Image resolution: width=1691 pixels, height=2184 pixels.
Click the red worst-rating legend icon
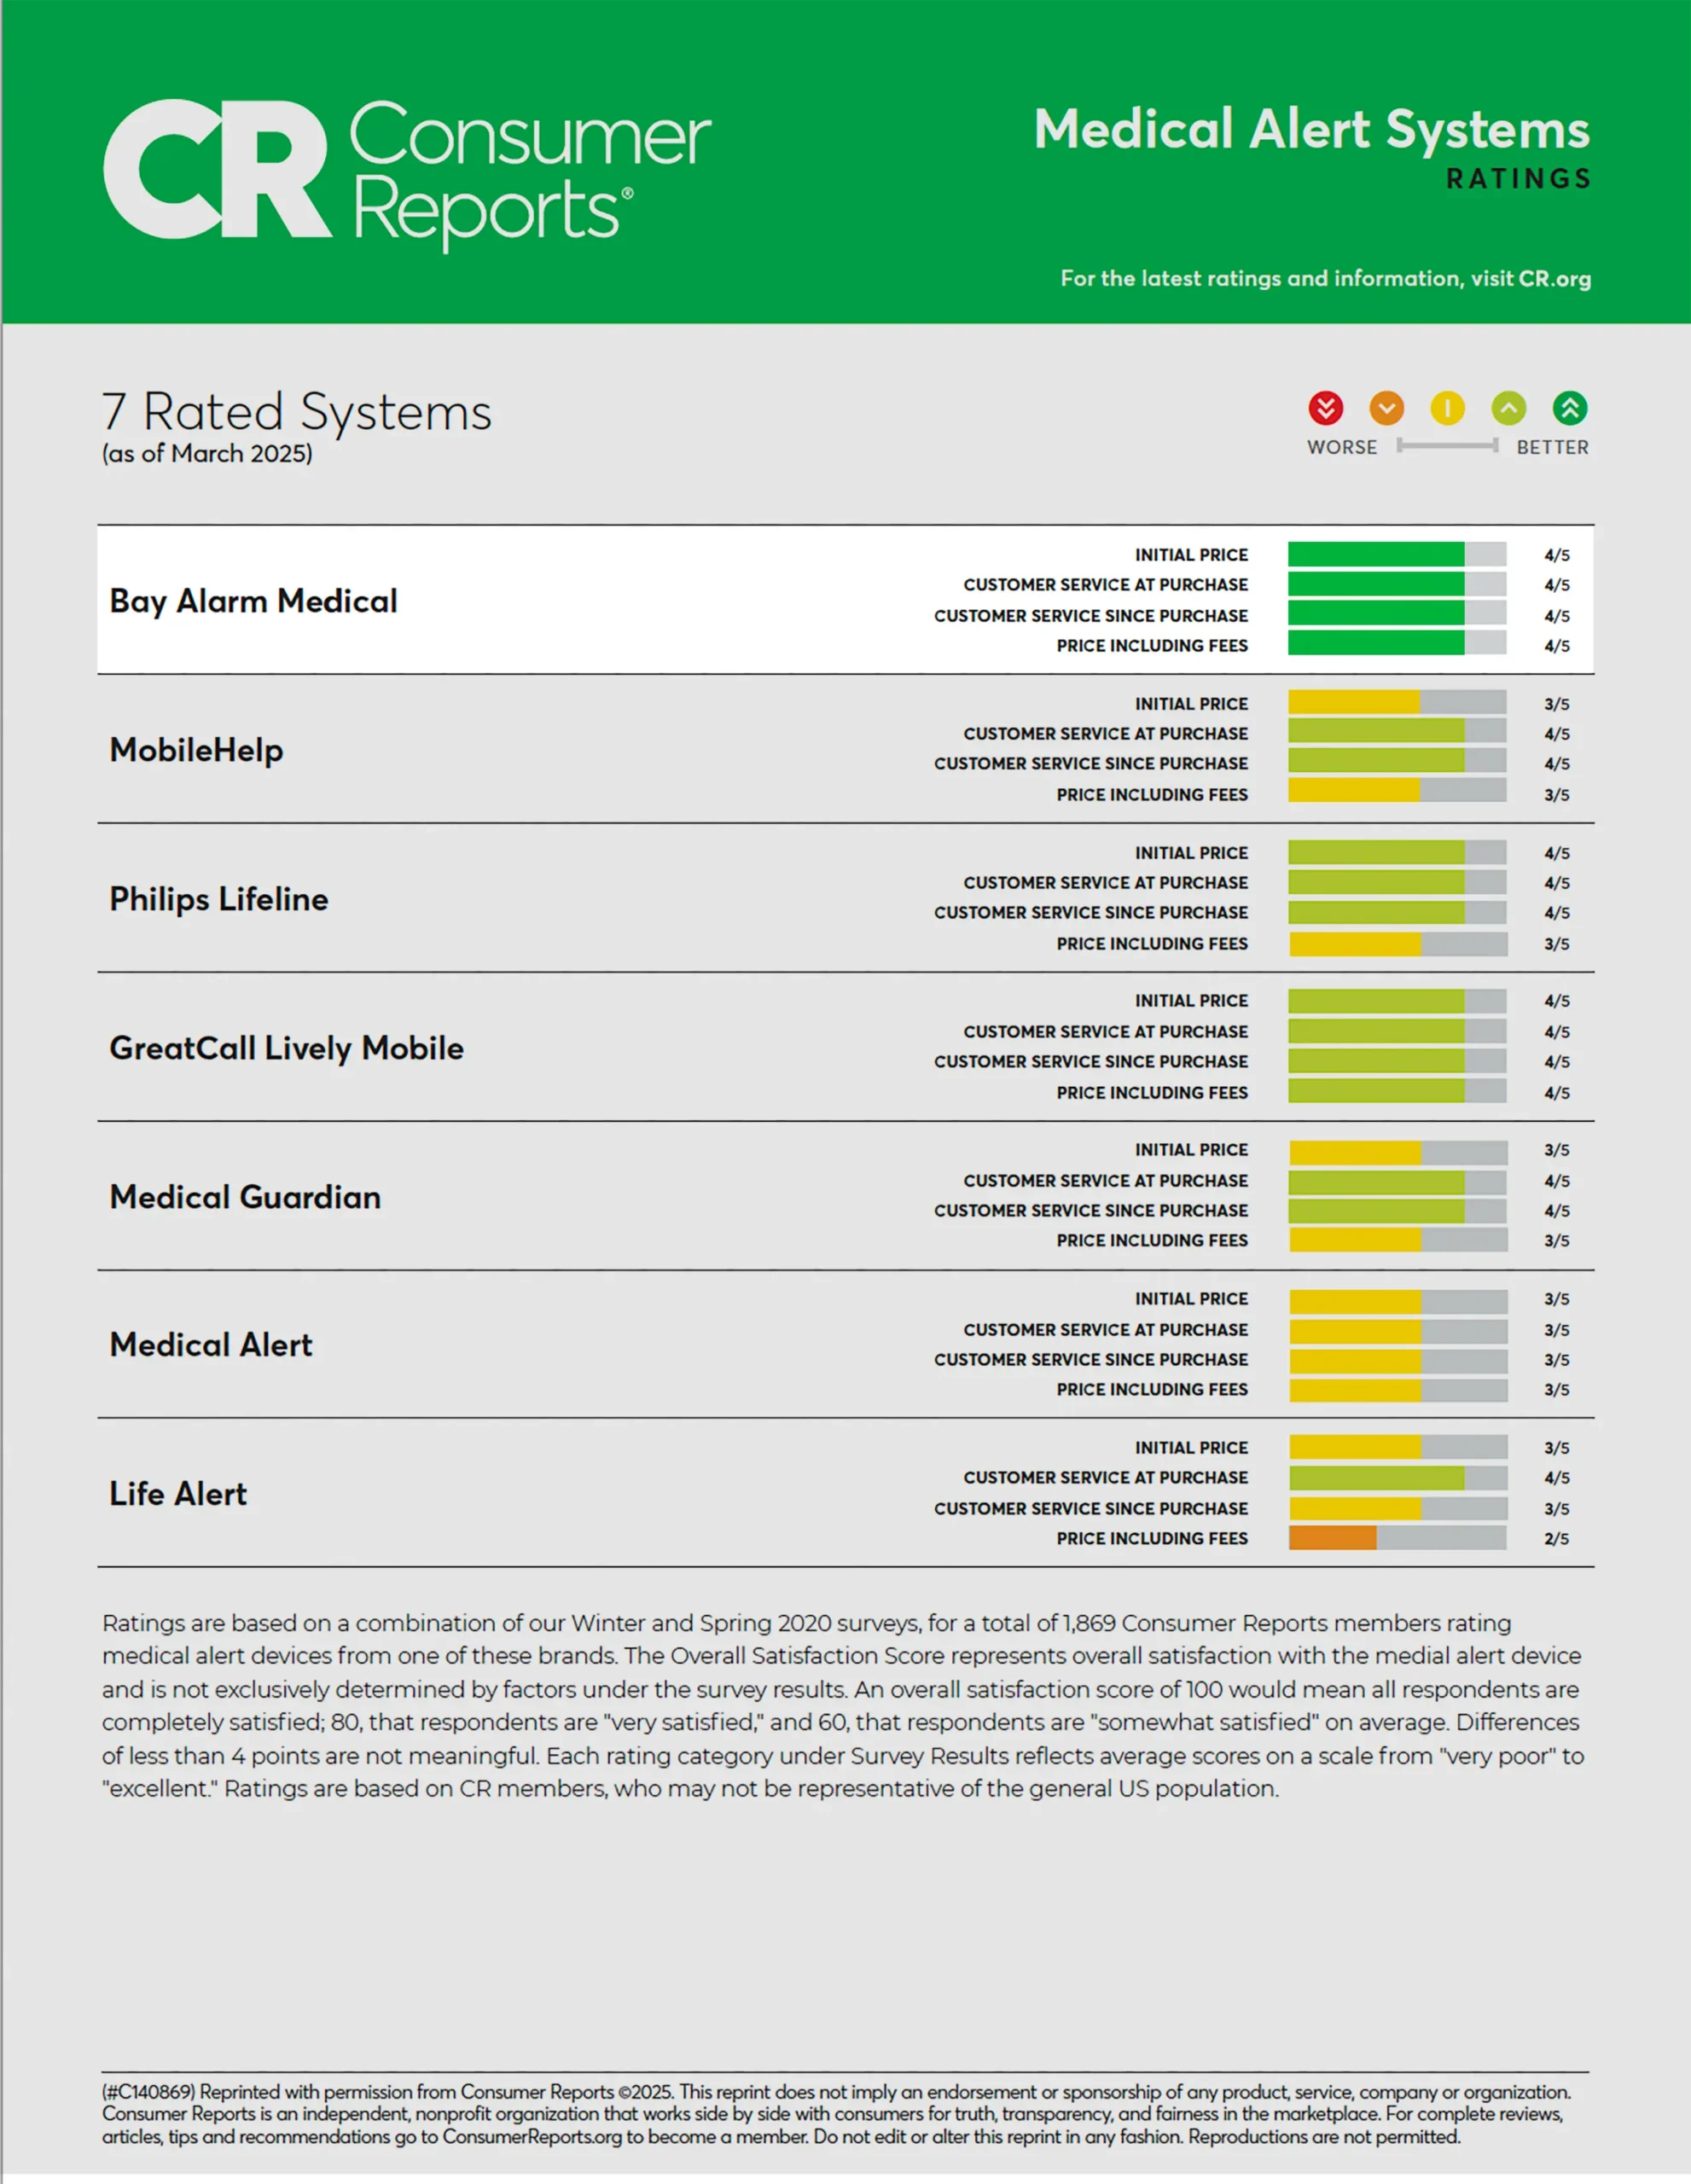point(1326,408)
